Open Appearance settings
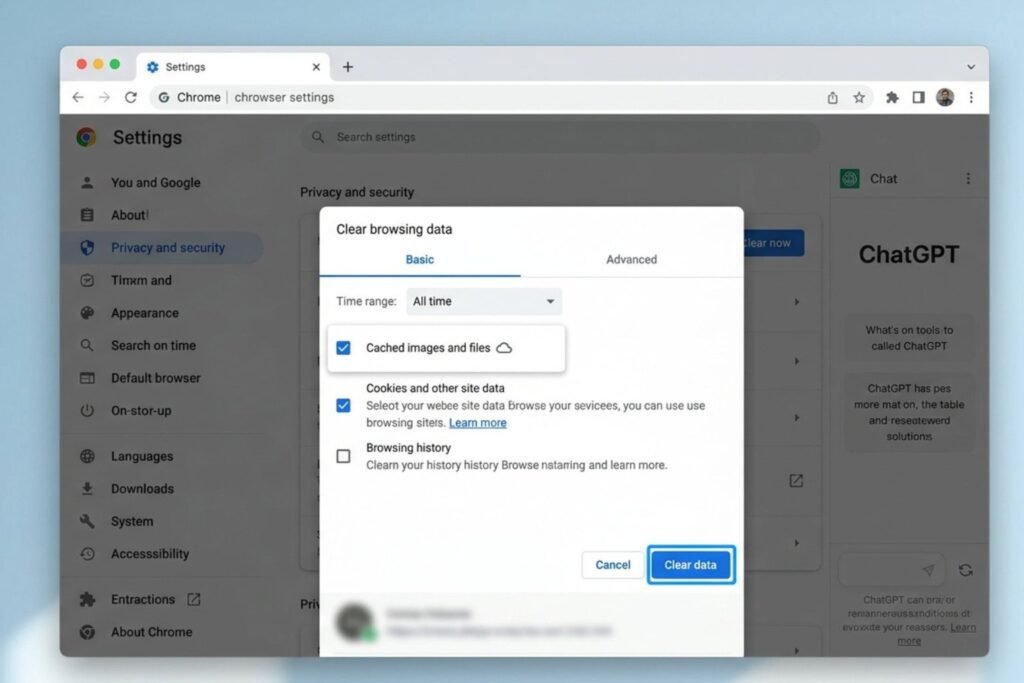1024x683 pixels. pyautogui.click(x=144, y=313)
